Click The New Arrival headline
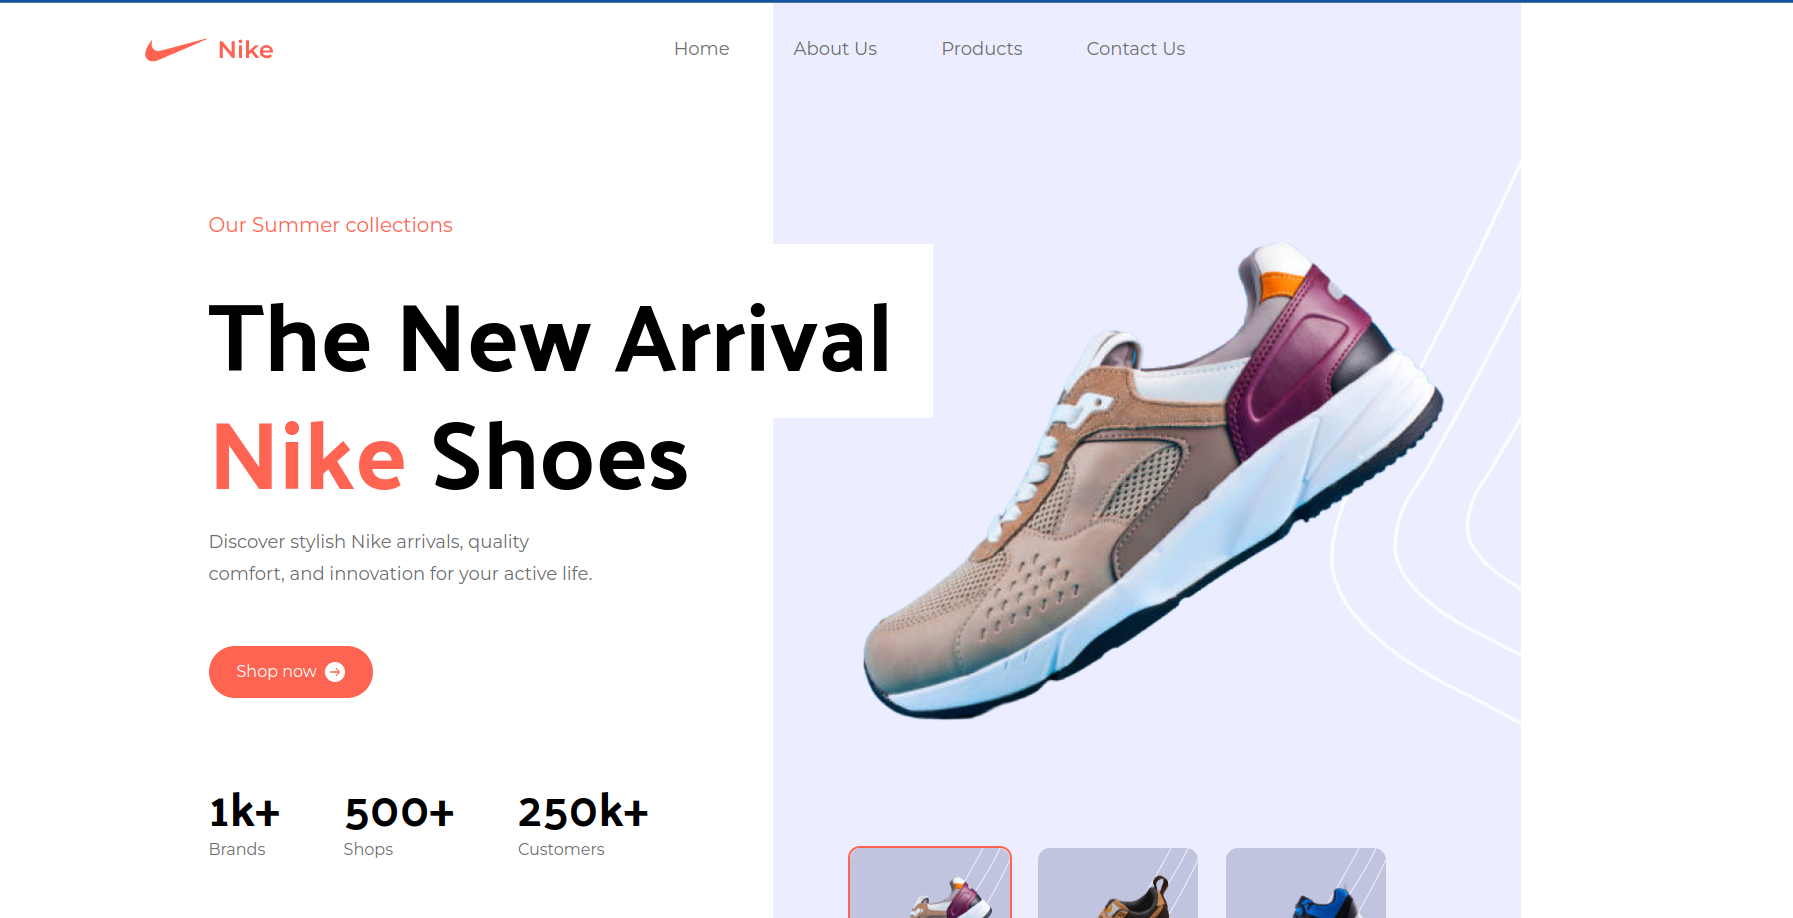The width and height of the screenshot is (1793, 918). point(550,340)
